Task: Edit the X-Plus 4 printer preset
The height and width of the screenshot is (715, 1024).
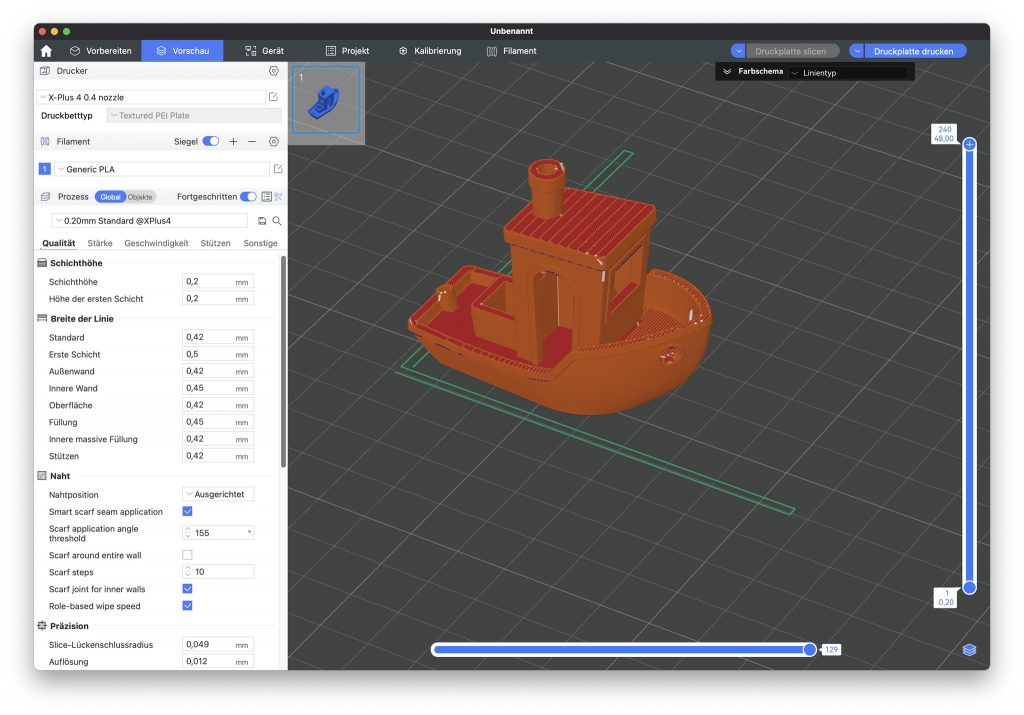Action: [x=273, y=97]
